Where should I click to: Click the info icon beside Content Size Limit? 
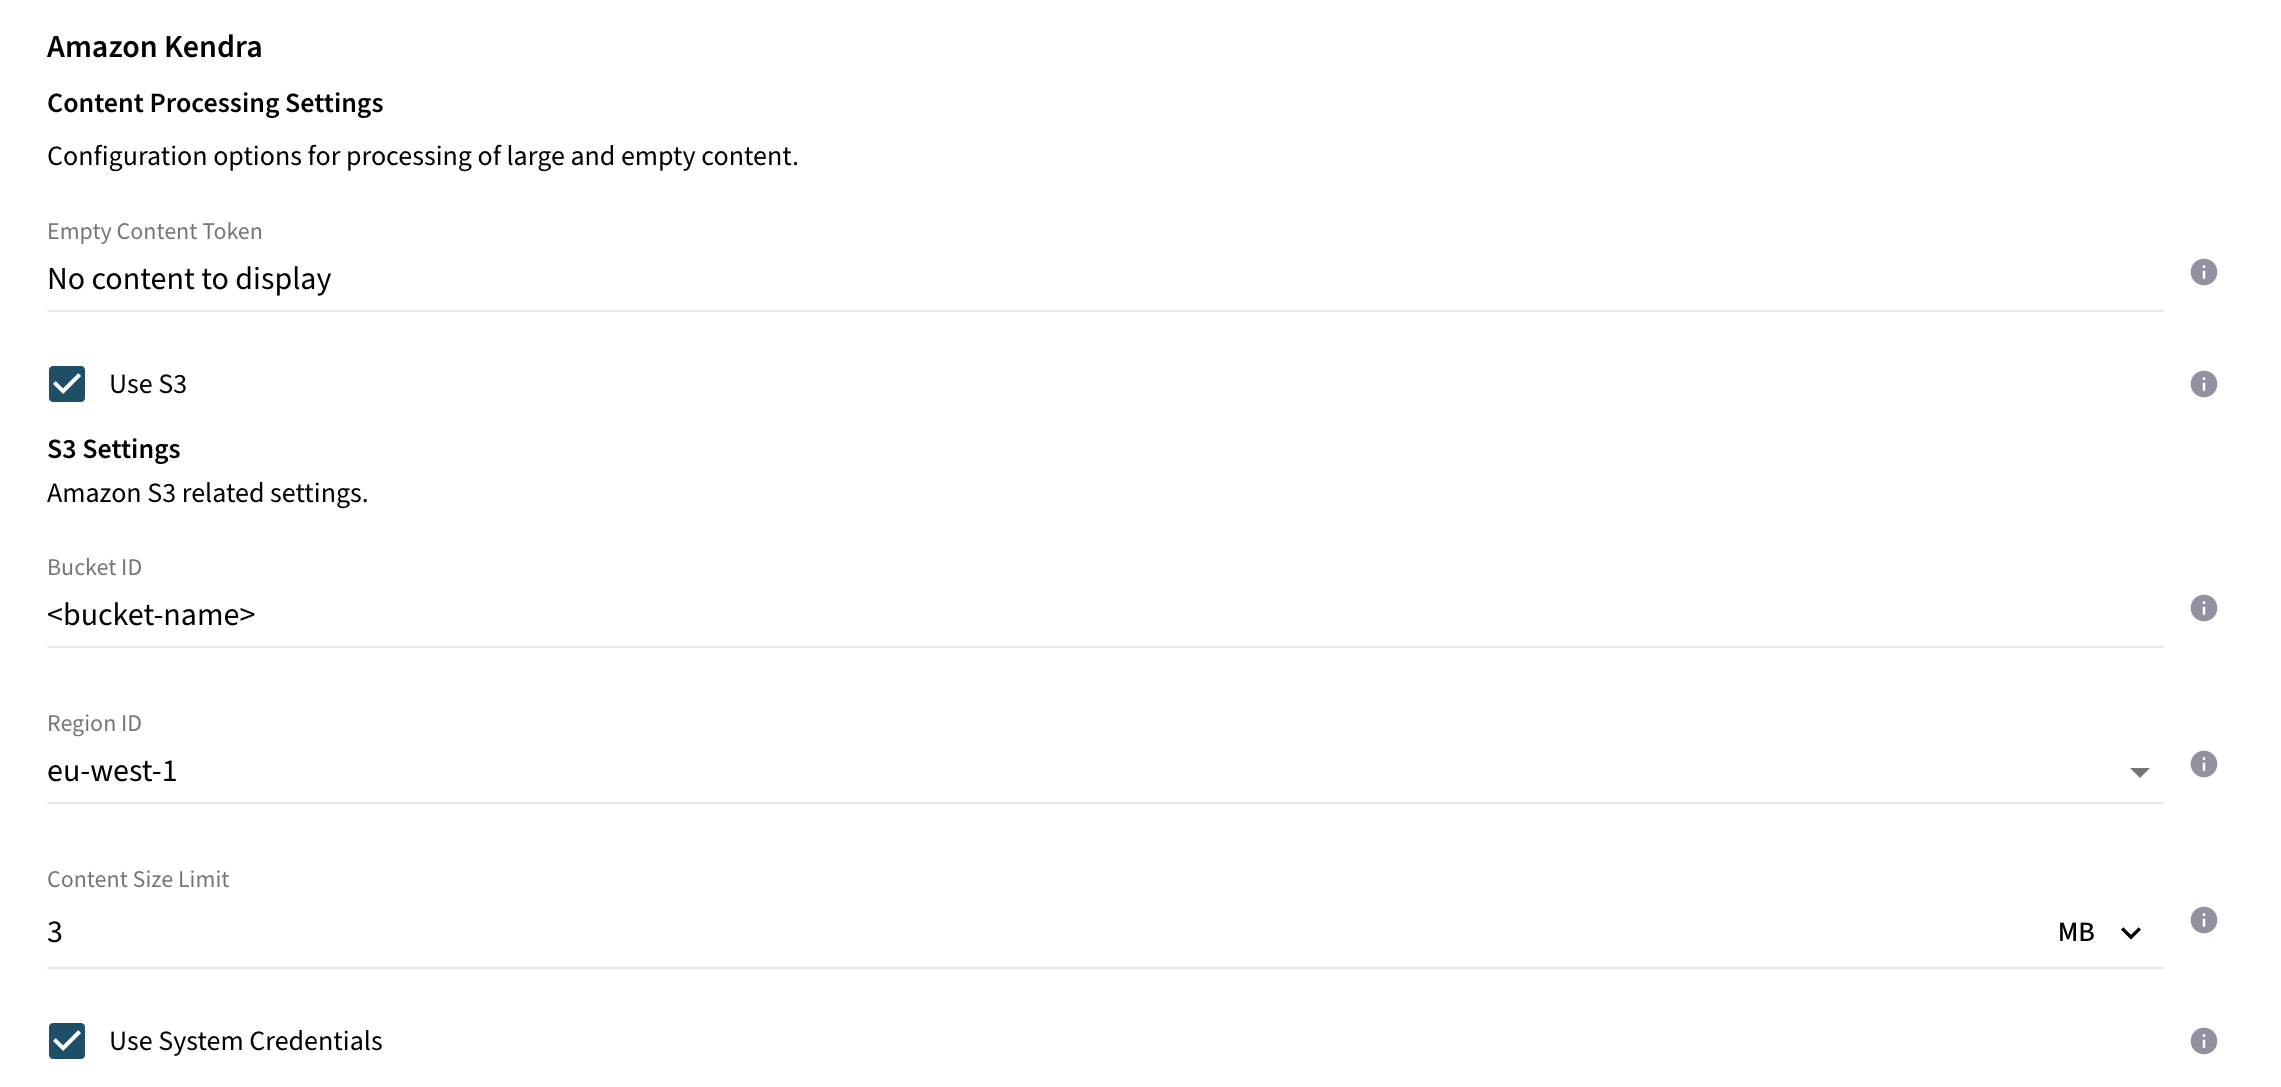pyautogui.click(x=2204, y=921)
